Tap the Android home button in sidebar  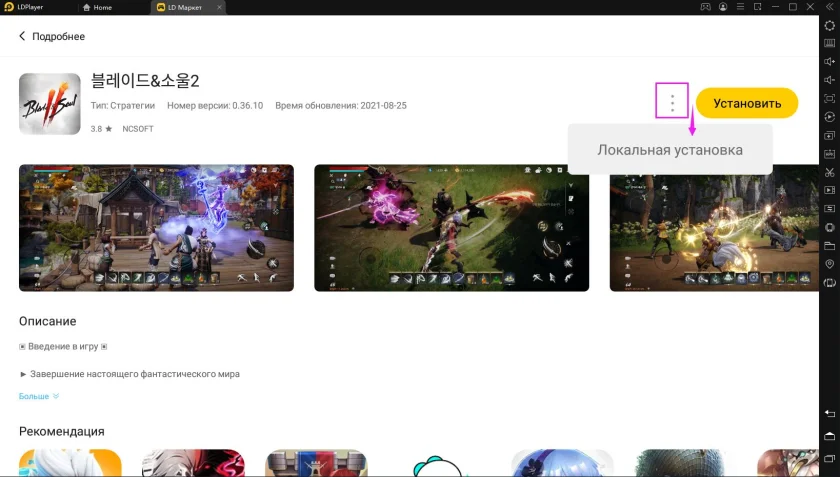click(x=829, y=436)
